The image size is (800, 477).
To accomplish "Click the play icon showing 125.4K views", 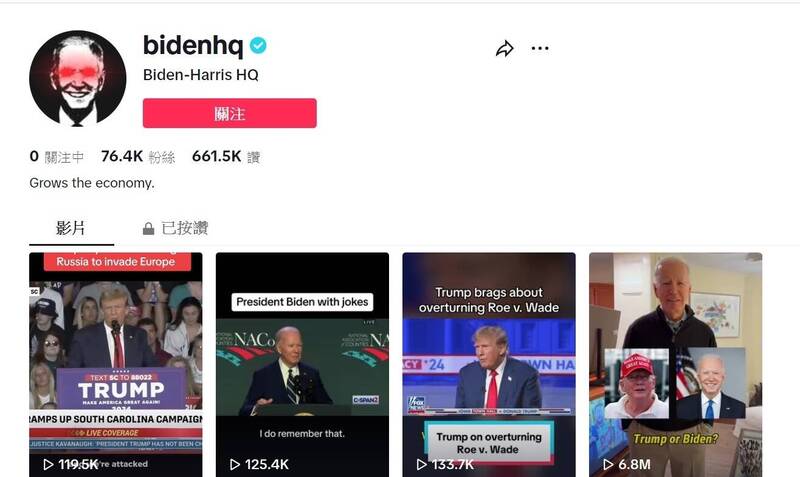I will (235, 464).
